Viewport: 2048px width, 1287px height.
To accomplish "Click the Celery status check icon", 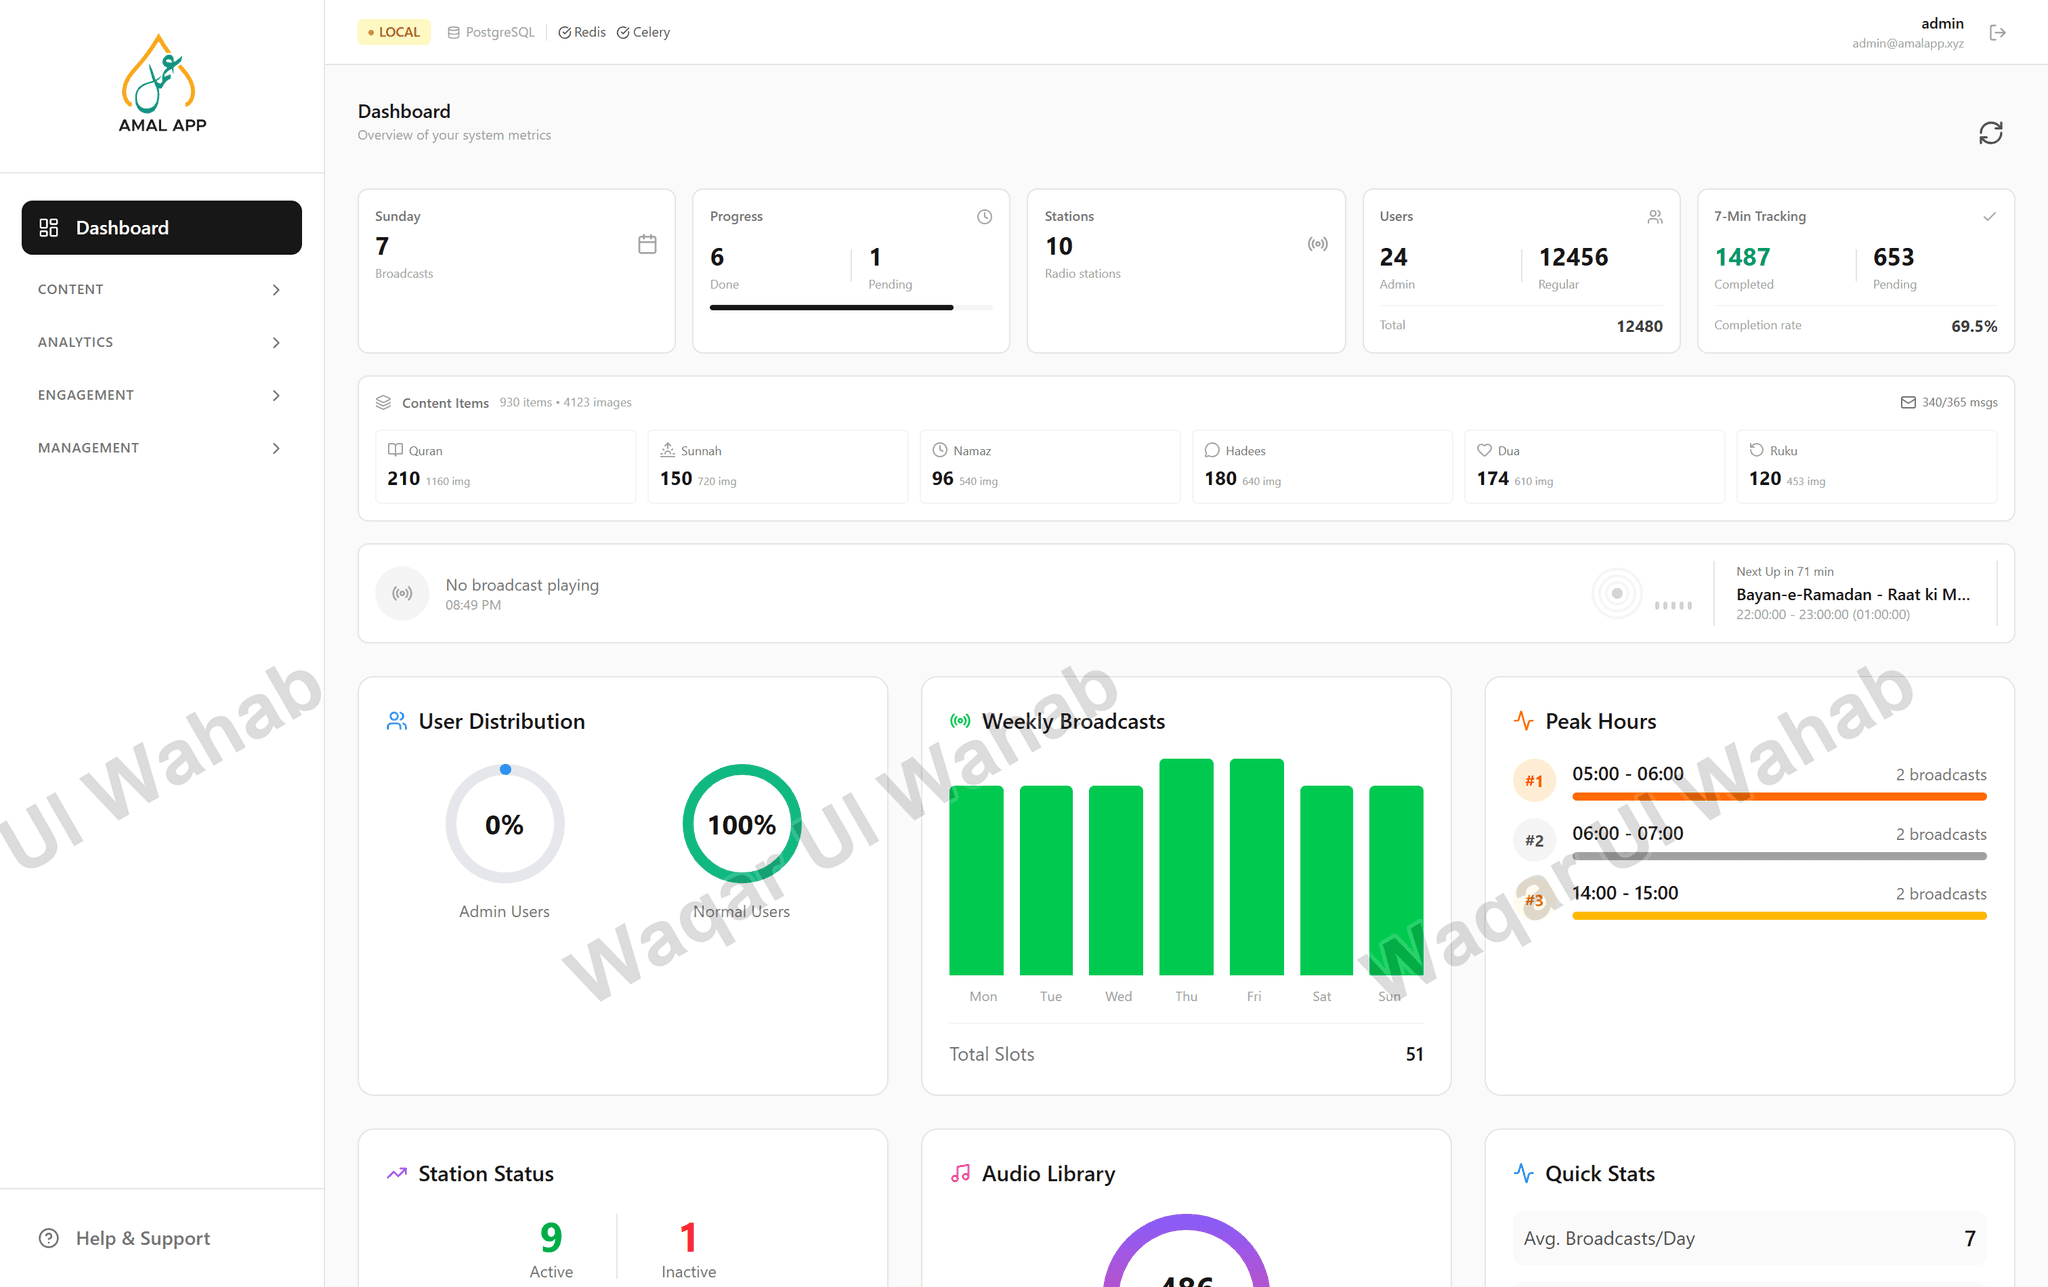I will 623,33.
